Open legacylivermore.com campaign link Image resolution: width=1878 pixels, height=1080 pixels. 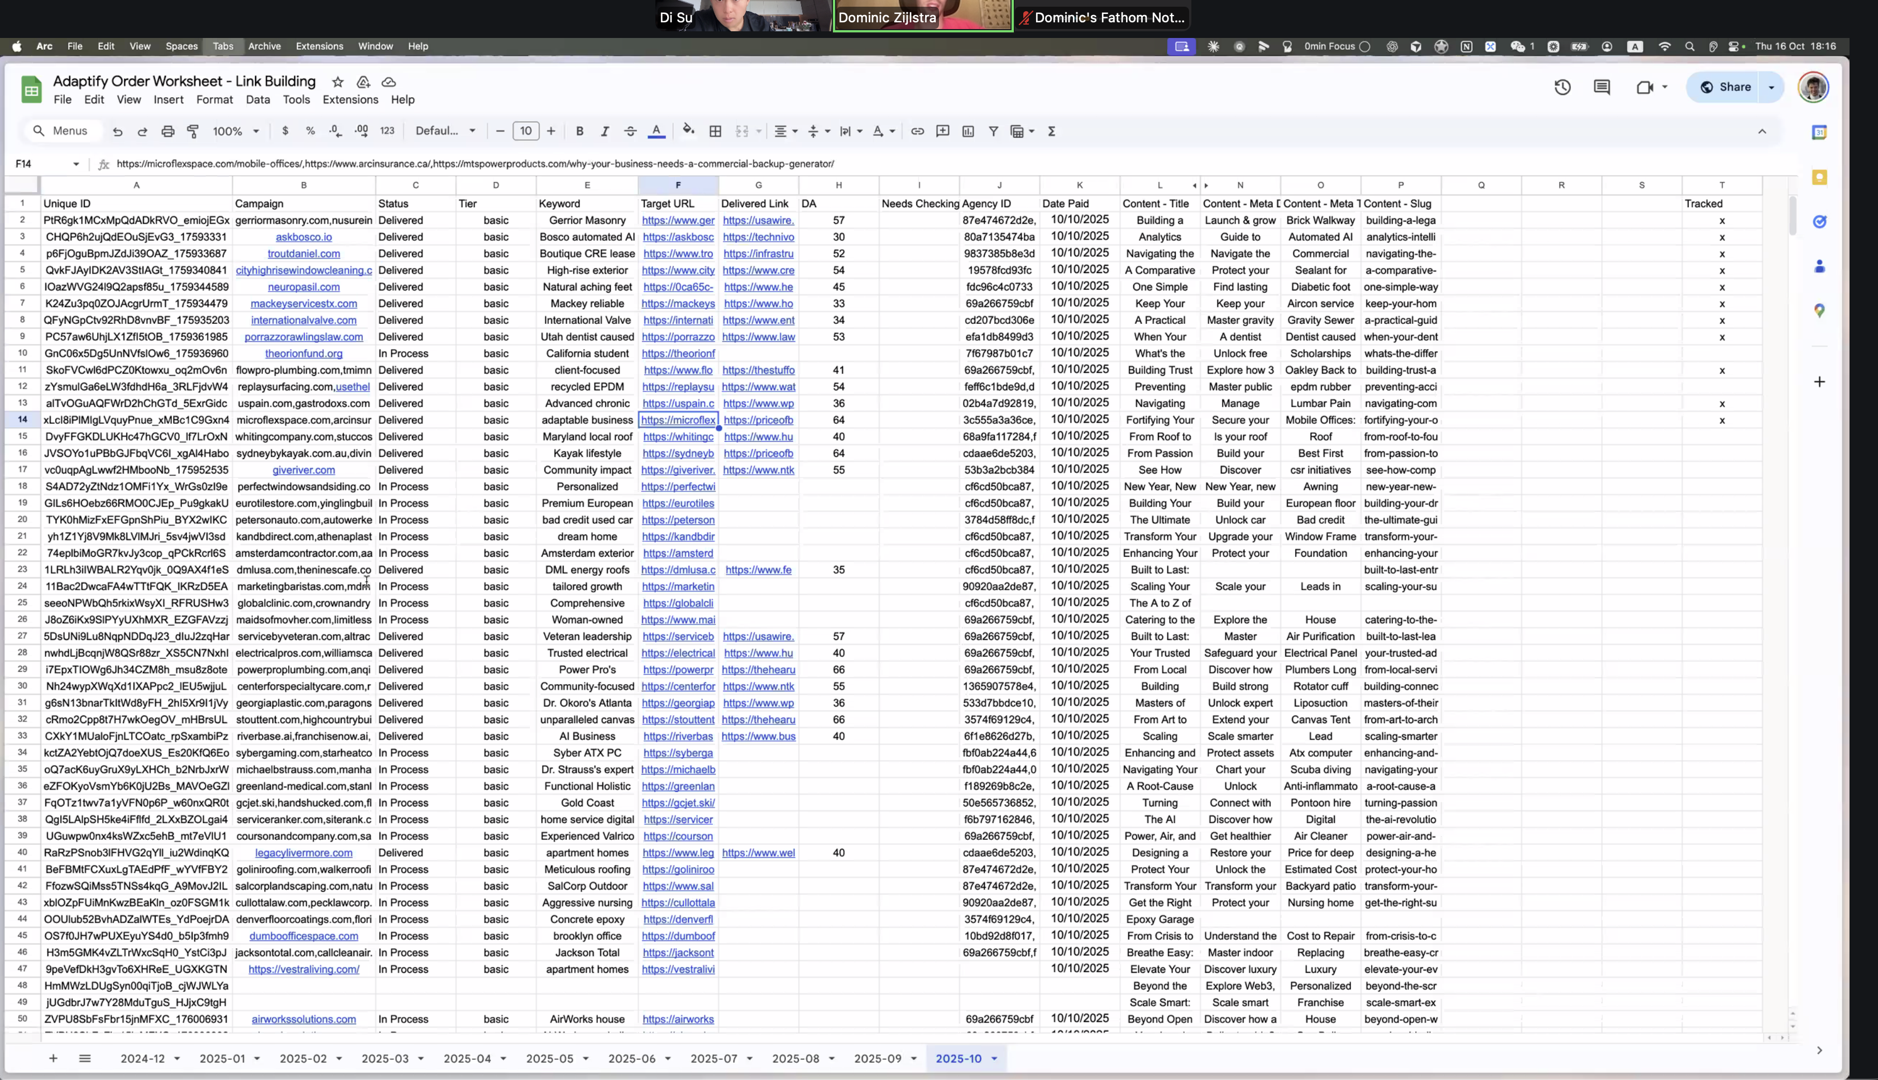point(303,853)
